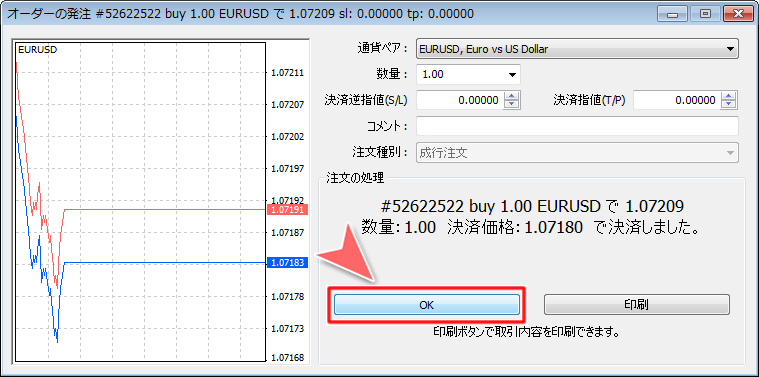This screenshot has height=377, width=759.
Task: Click the 1.07207 price axis value
Action: click(288, 105)
